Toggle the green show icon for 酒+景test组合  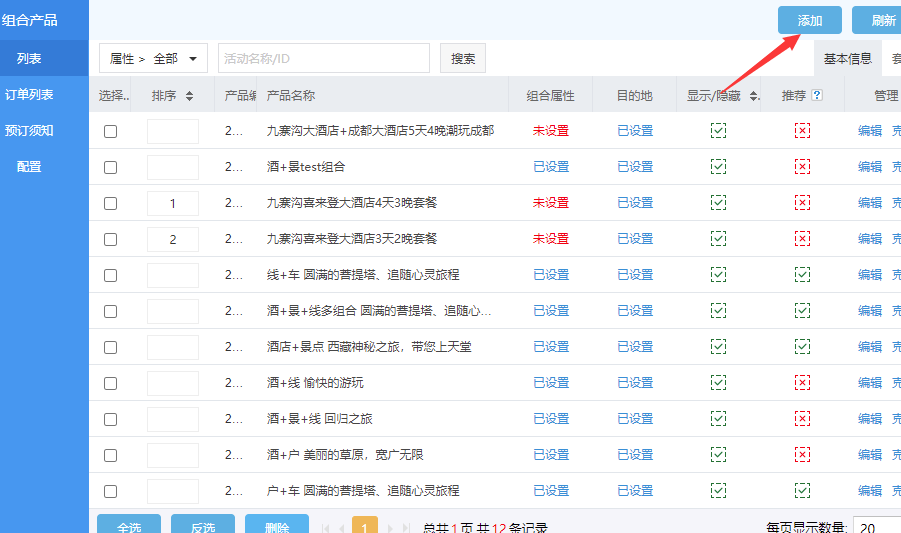(x=718, y=167)
